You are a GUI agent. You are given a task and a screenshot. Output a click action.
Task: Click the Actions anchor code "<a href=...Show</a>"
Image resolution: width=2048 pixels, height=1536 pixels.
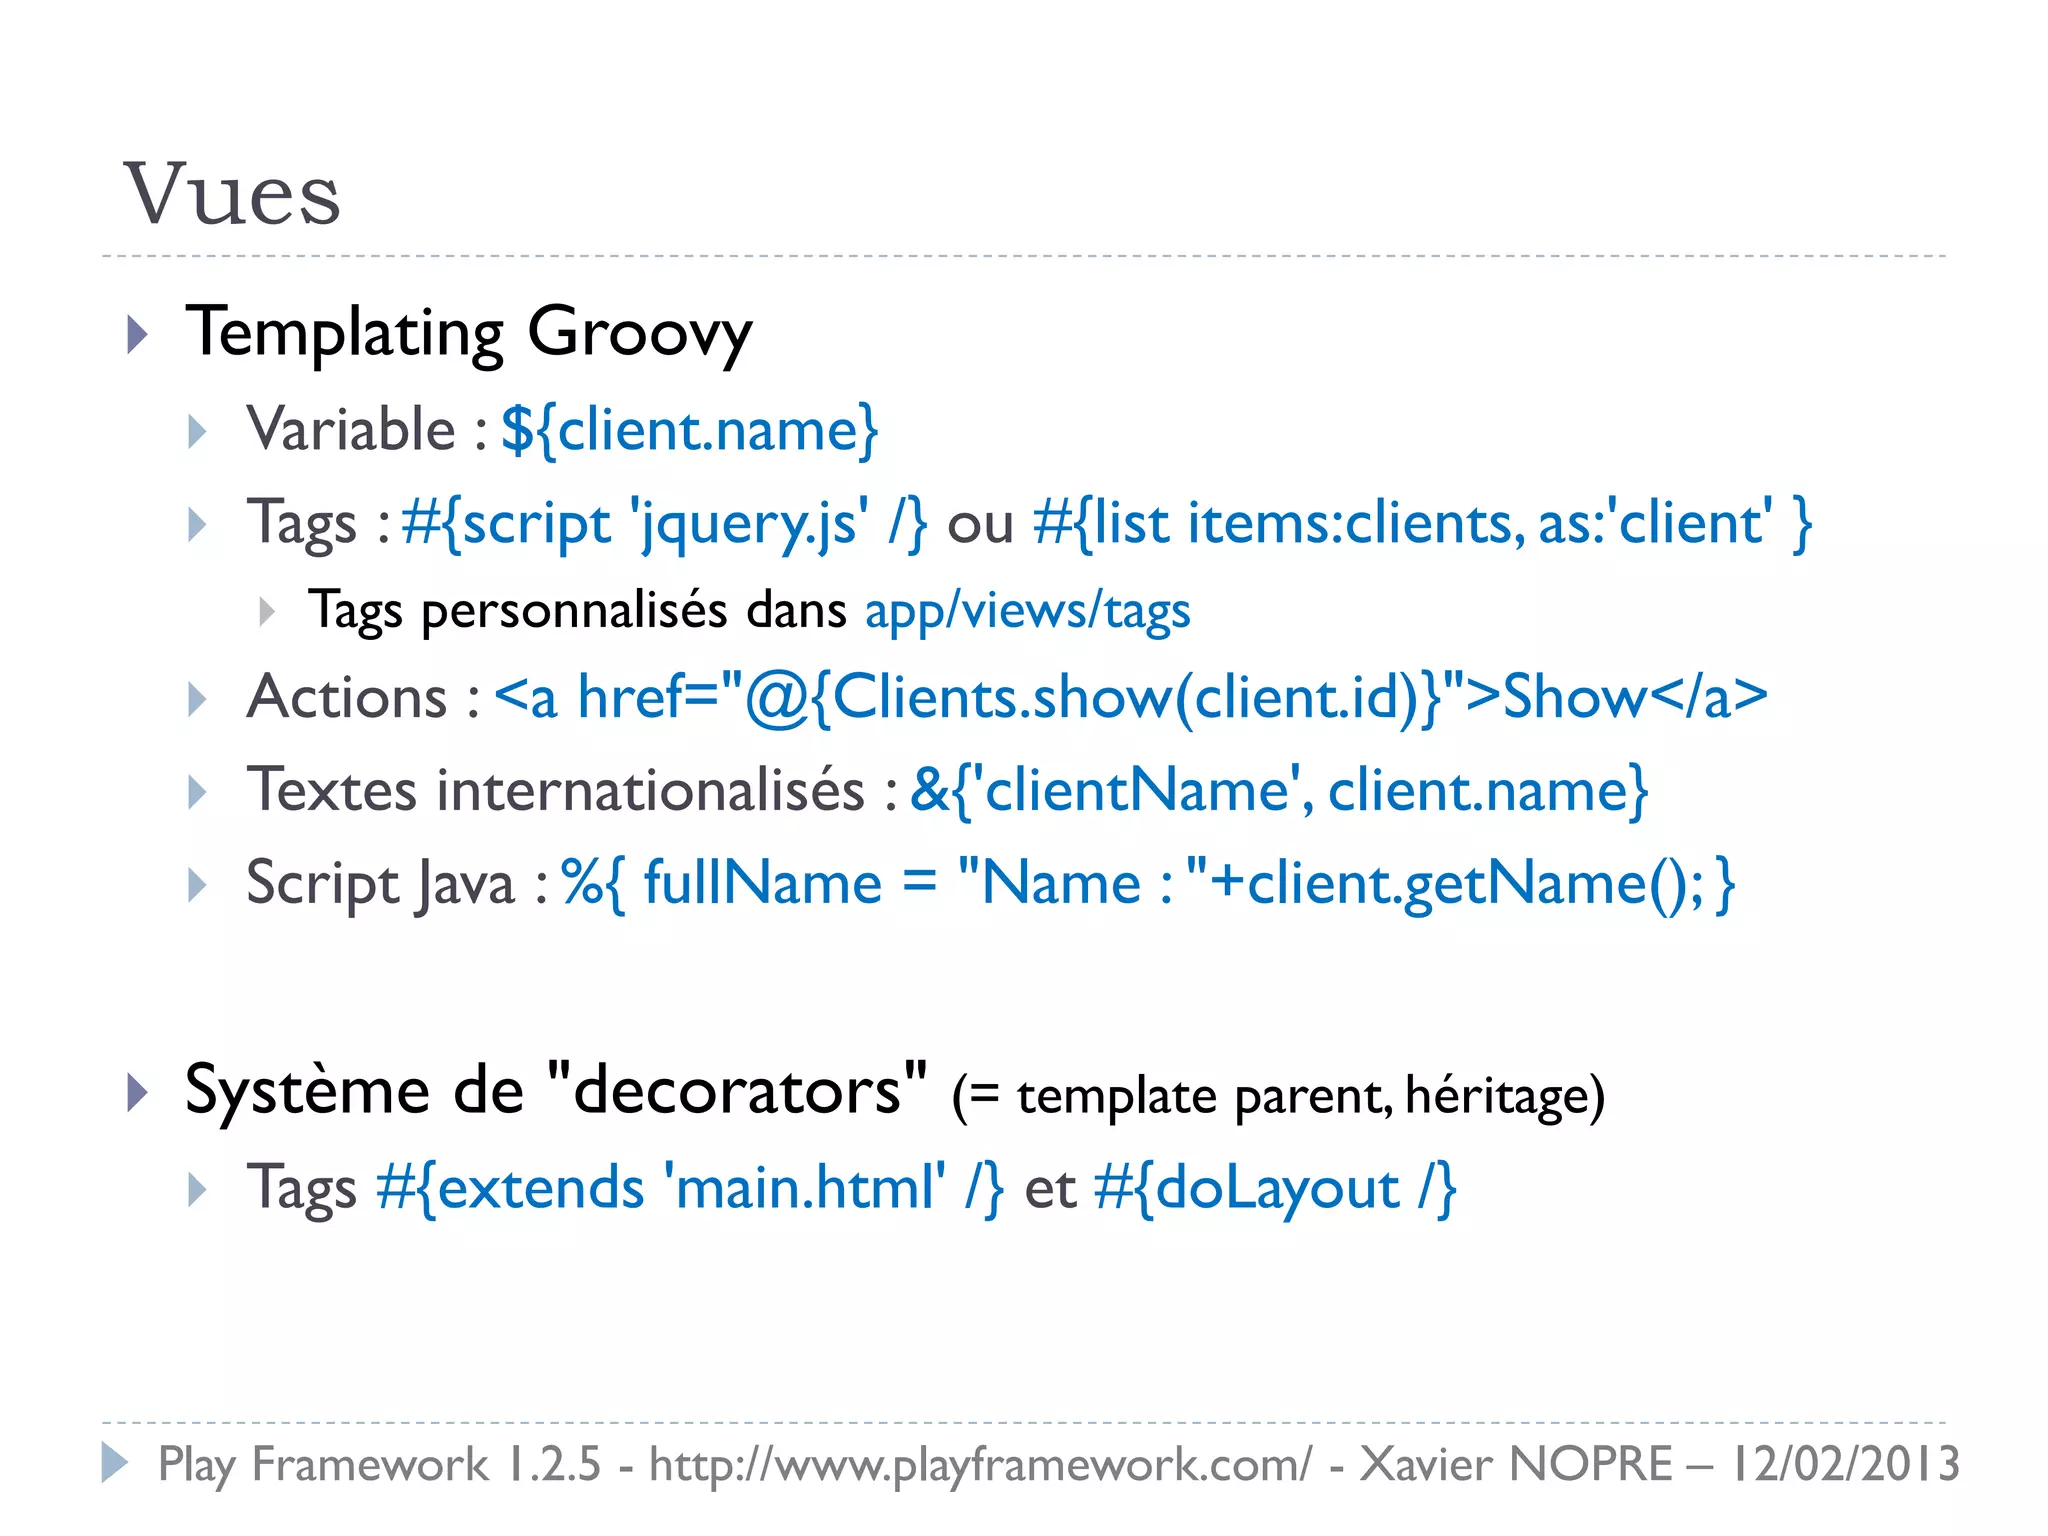1131,698
